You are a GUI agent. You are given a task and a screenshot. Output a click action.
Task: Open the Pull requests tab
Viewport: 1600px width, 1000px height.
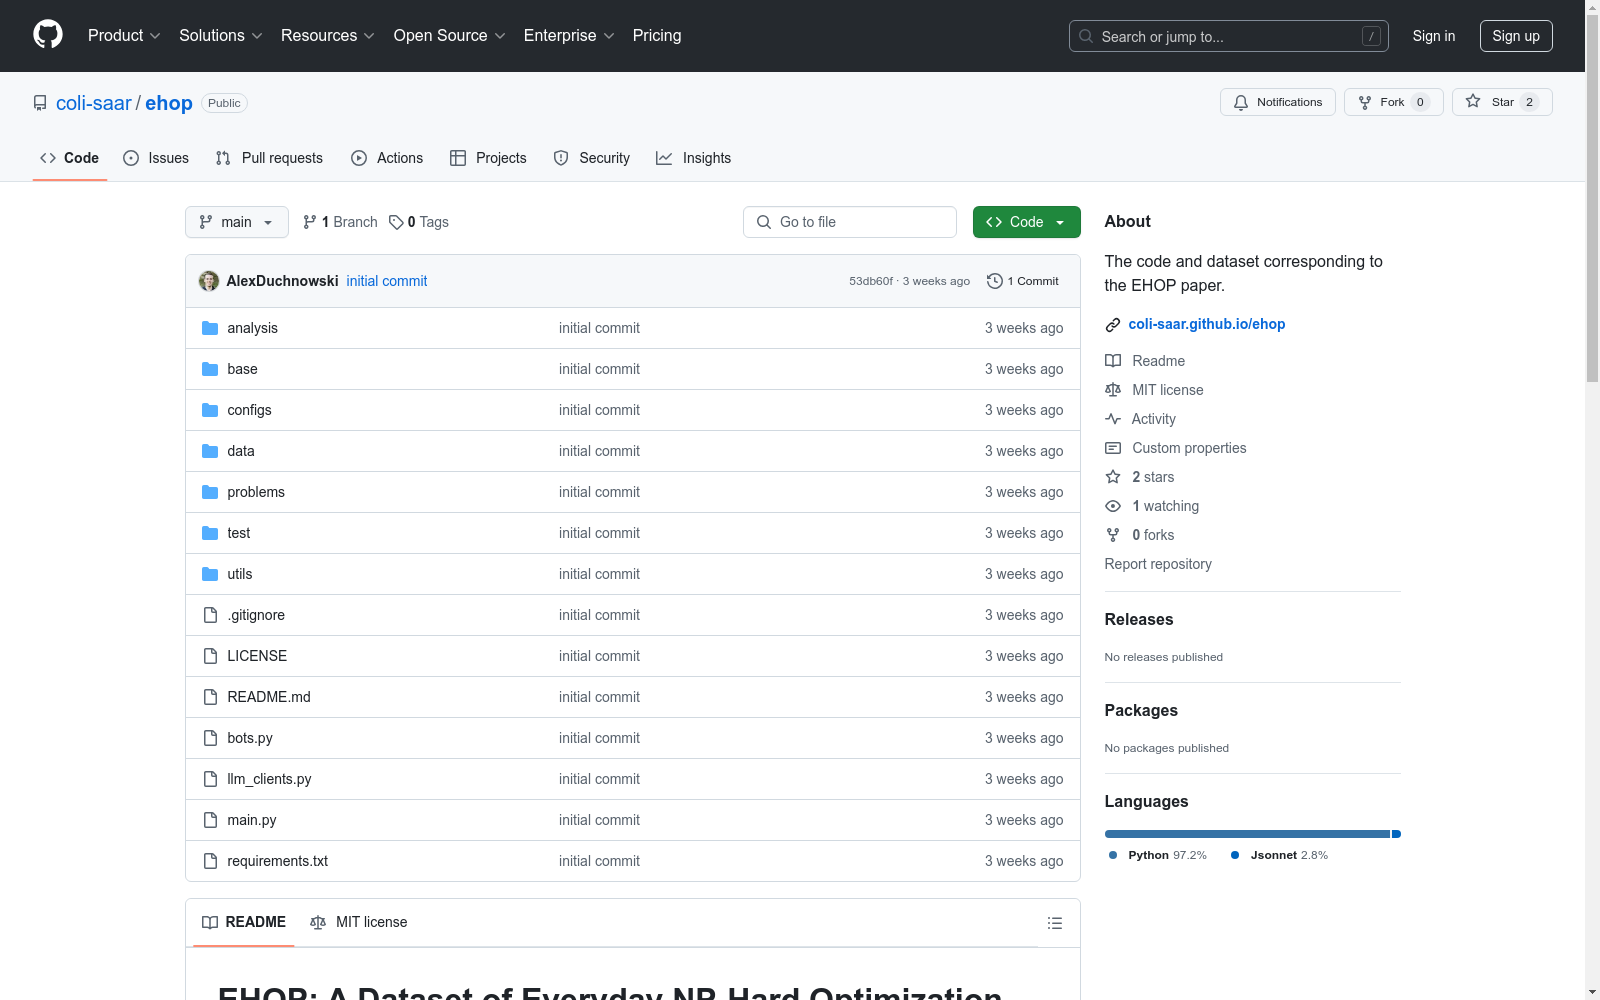pos(269,158)
